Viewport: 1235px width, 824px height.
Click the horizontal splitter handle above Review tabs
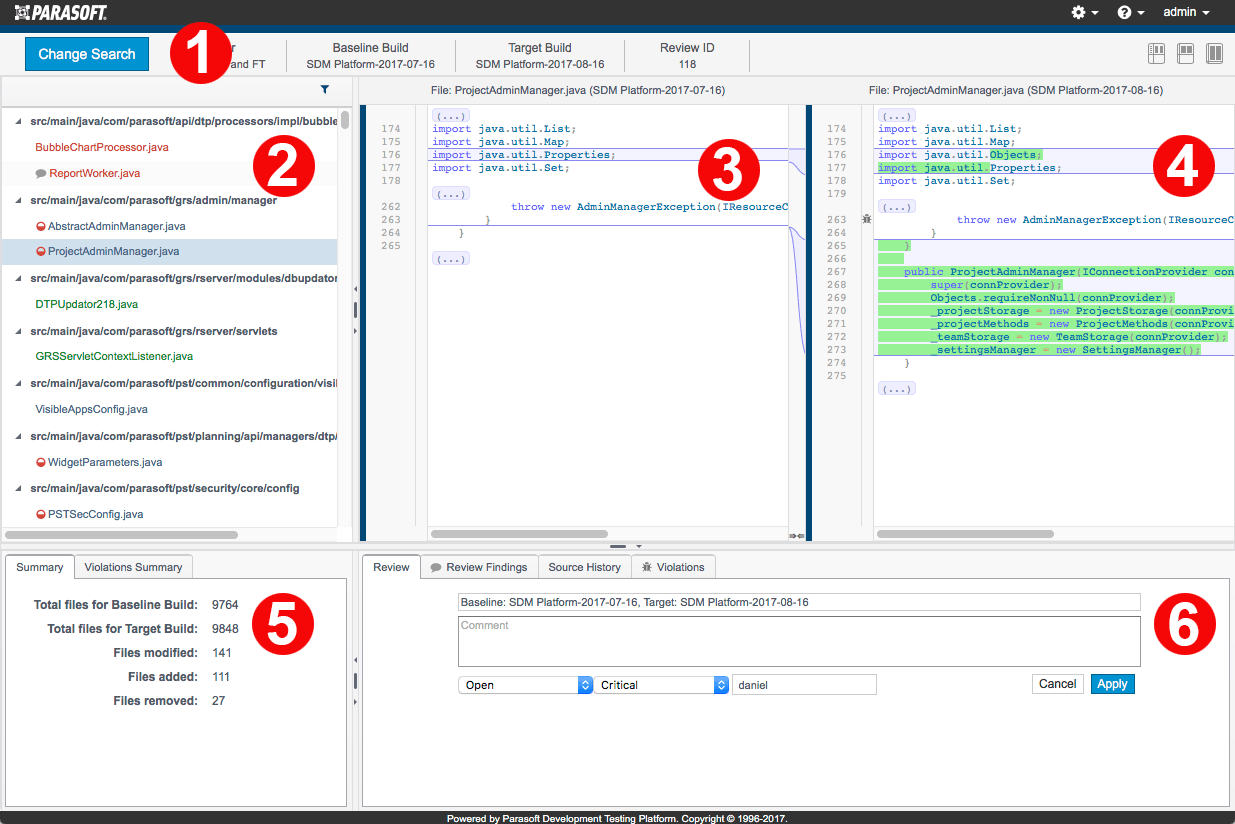click(x=617, y=547)
